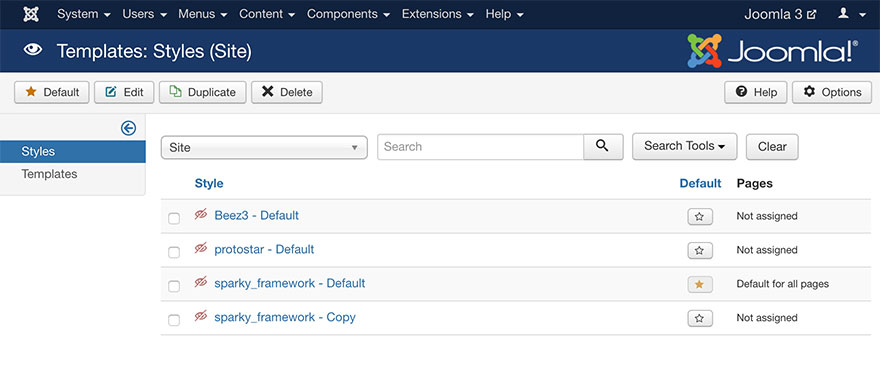Viewport: 880px width, 365px height.
Task: Open the Menus menu
Action: point(203,14)
